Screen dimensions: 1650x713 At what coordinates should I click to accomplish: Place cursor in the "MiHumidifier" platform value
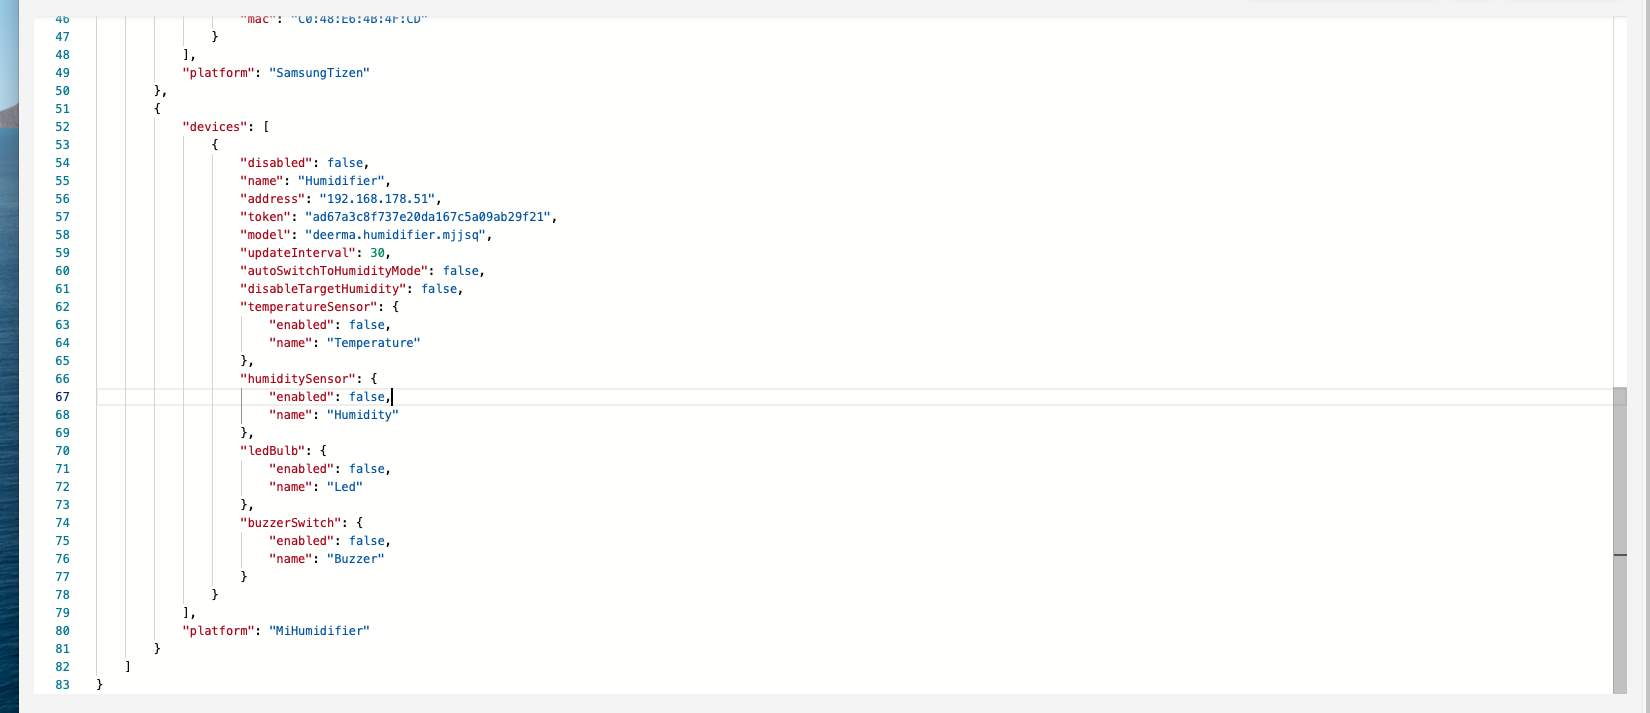[x=320, y=631]
